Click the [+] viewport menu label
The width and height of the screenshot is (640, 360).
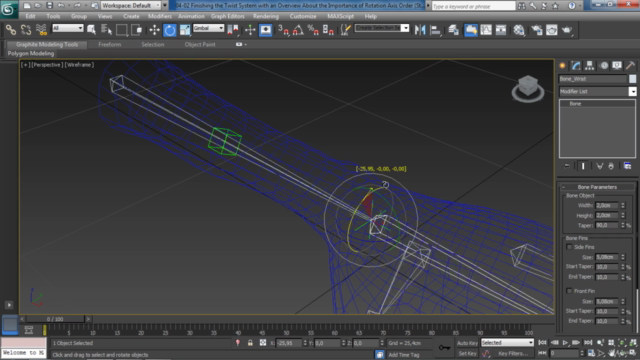[25, 64]
